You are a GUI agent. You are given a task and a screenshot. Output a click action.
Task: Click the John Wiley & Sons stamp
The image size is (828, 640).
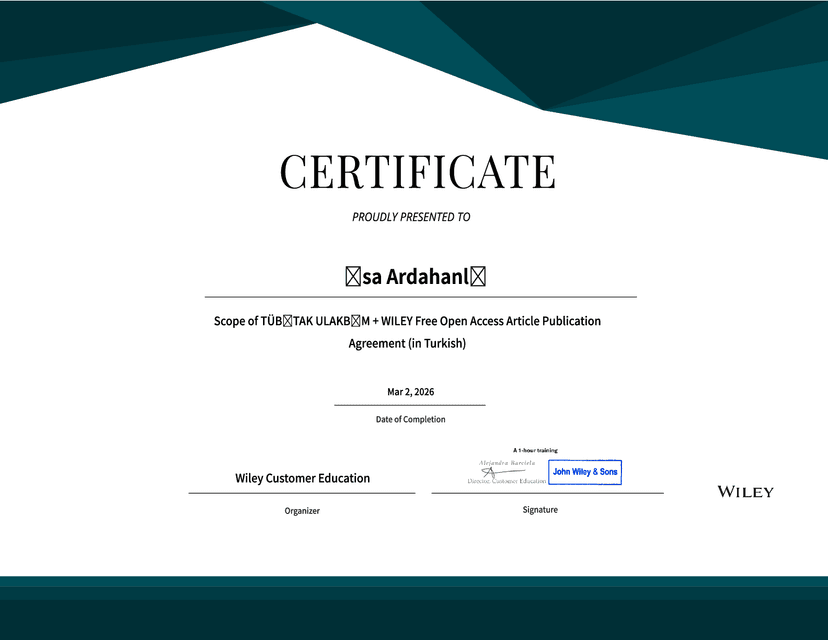click(x=585, y=472)
